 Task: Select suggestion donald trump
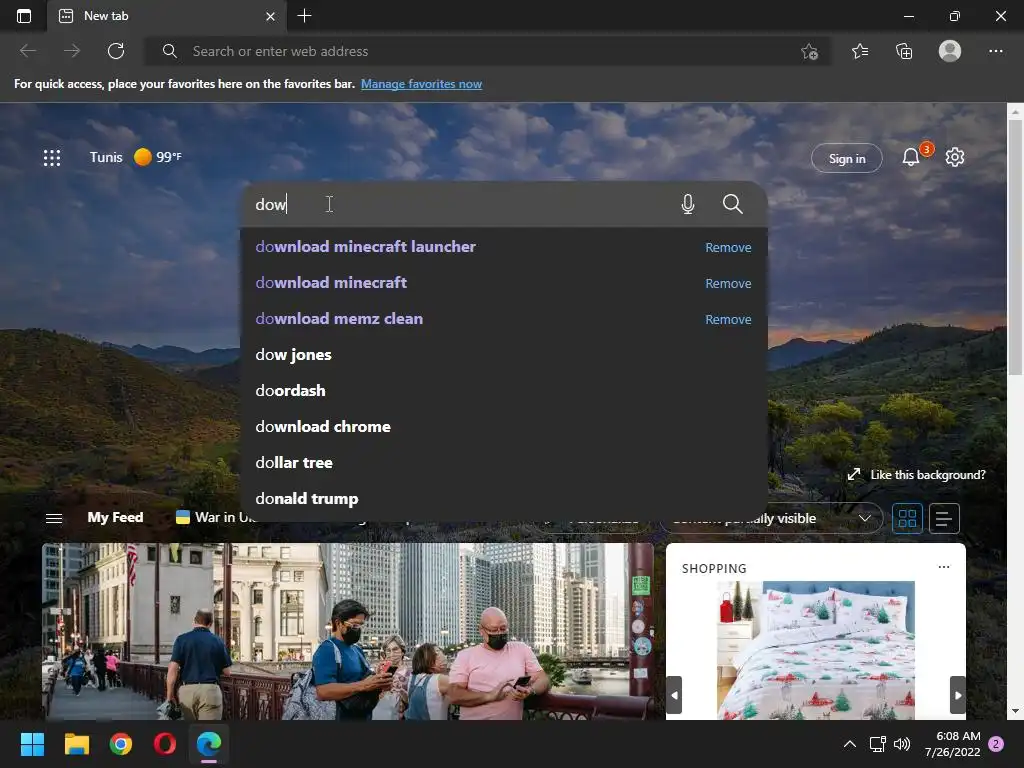pos(306,499)
